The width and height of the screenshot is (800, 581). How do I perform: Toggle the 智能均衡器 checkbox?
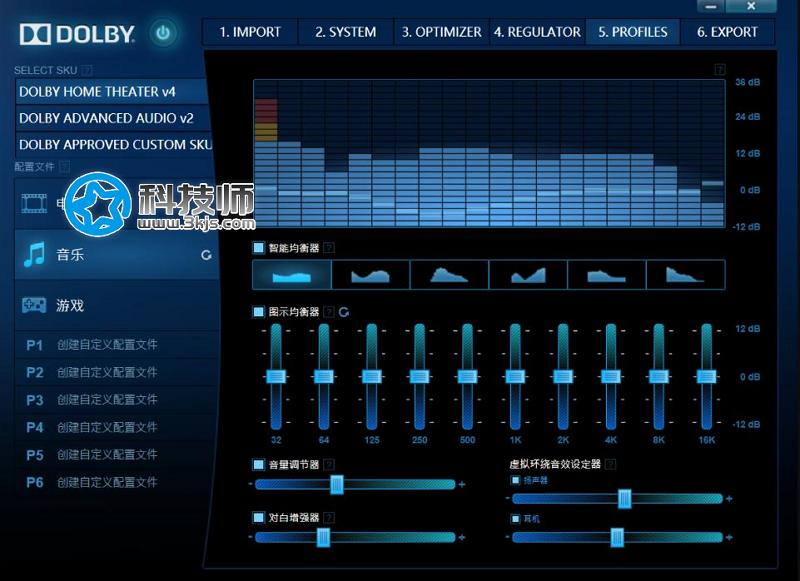(x=259, y=248)
